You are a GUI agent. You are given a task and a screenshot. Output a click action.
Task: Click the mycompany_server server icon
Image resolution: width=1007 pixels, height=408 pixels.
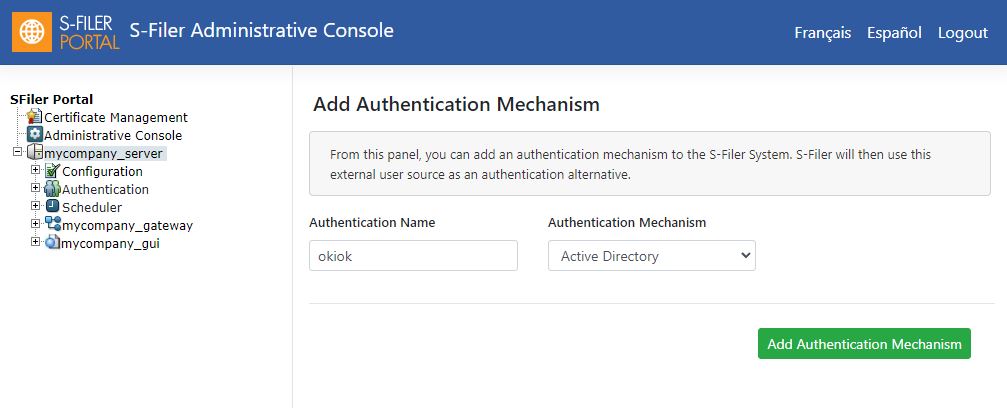click(x=35, y=153)
